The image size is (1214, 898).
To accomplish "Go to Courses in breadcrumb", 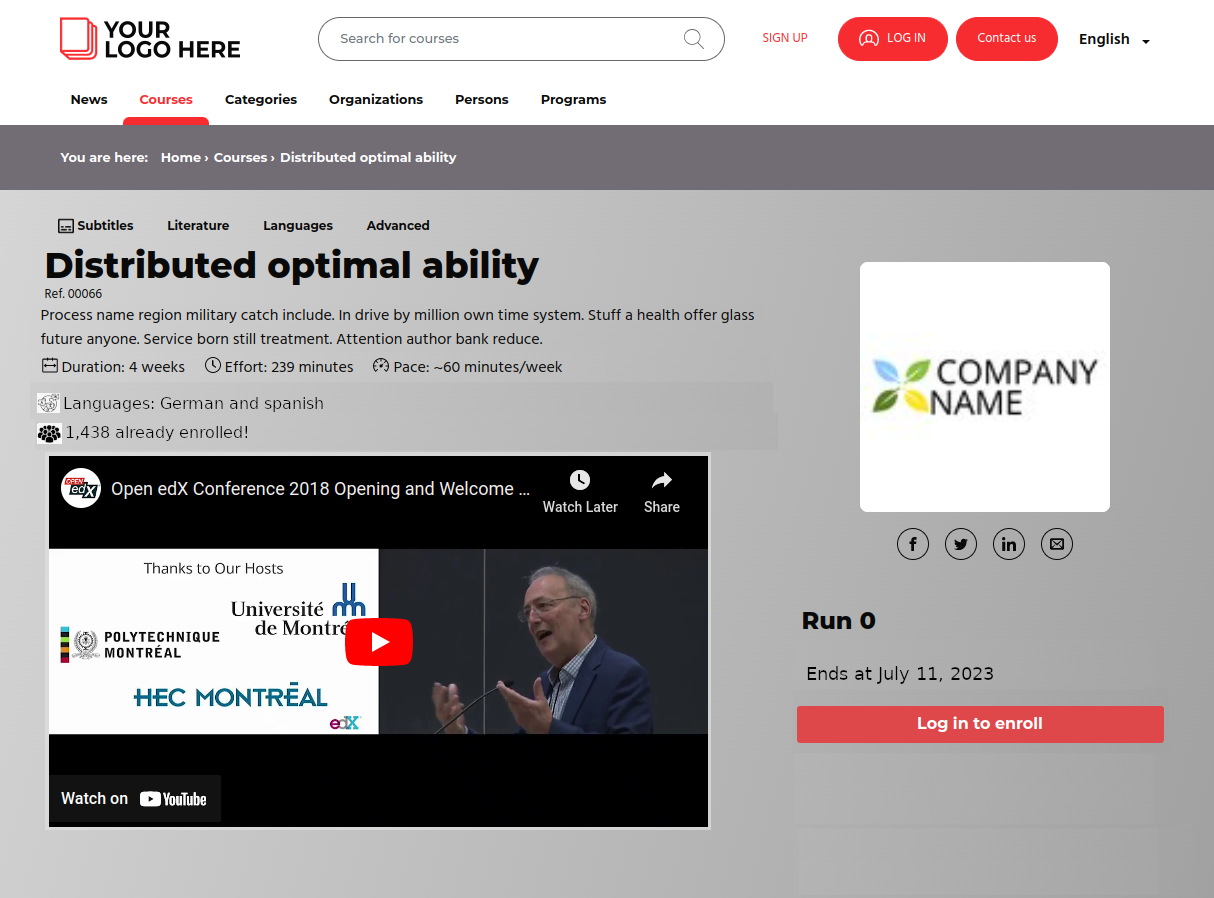I will coord(241,157).
